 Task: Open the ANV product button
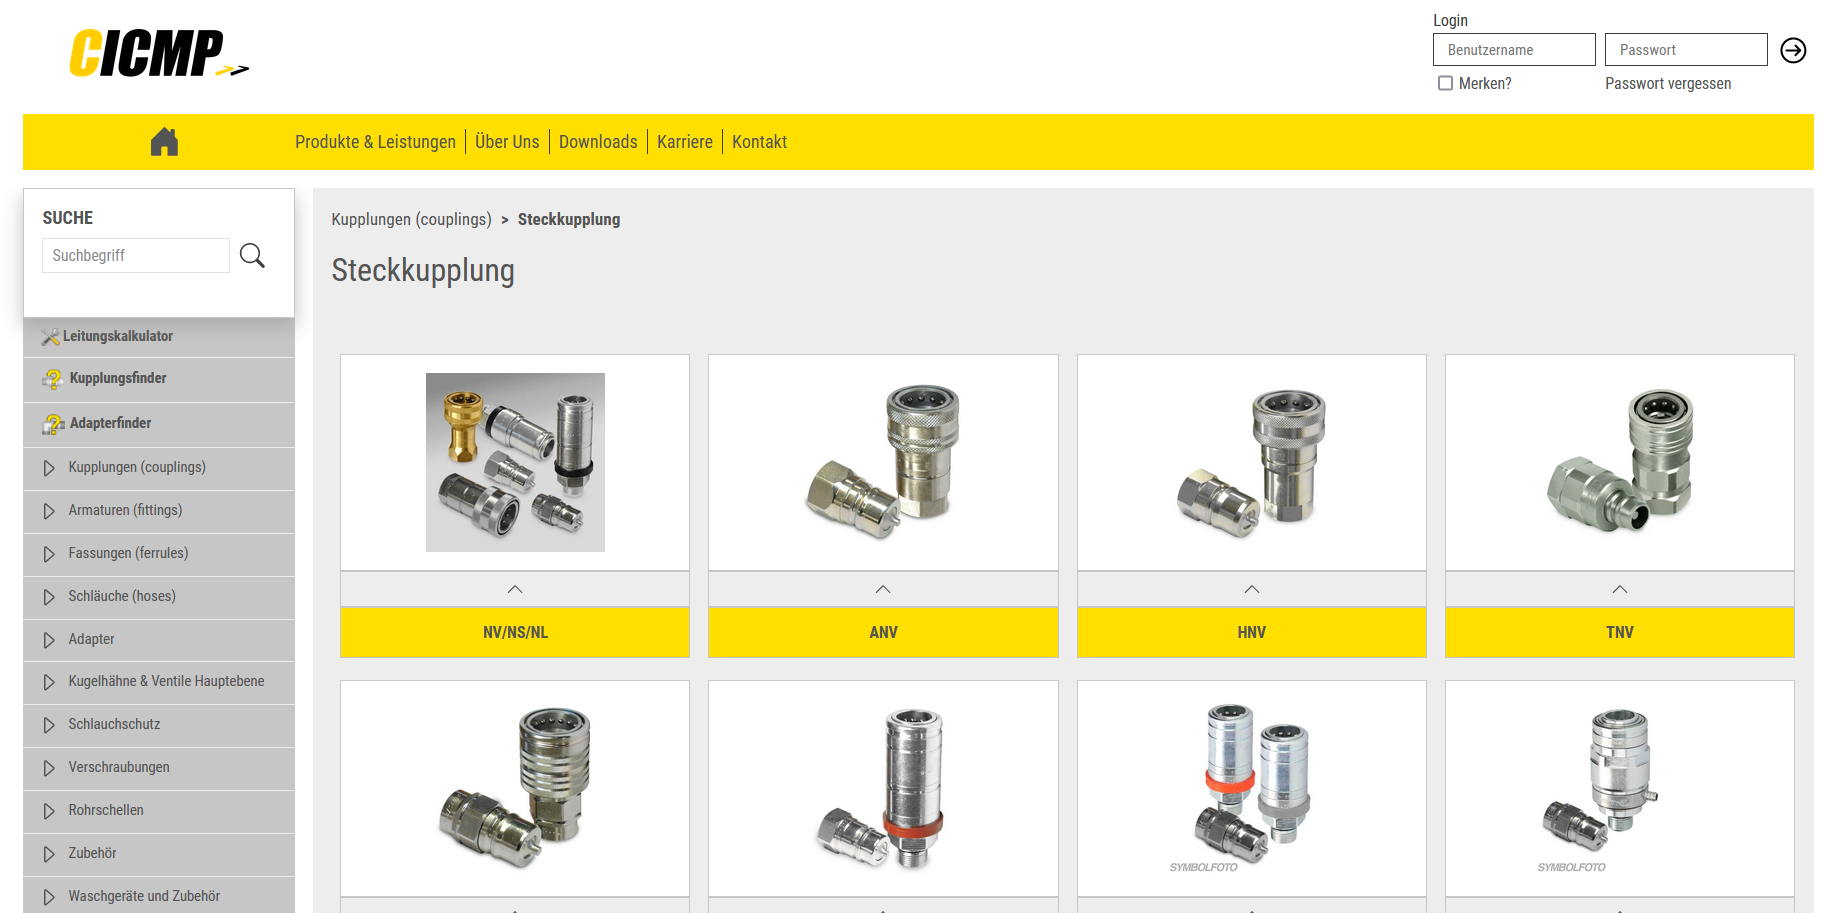click(883, 632)
